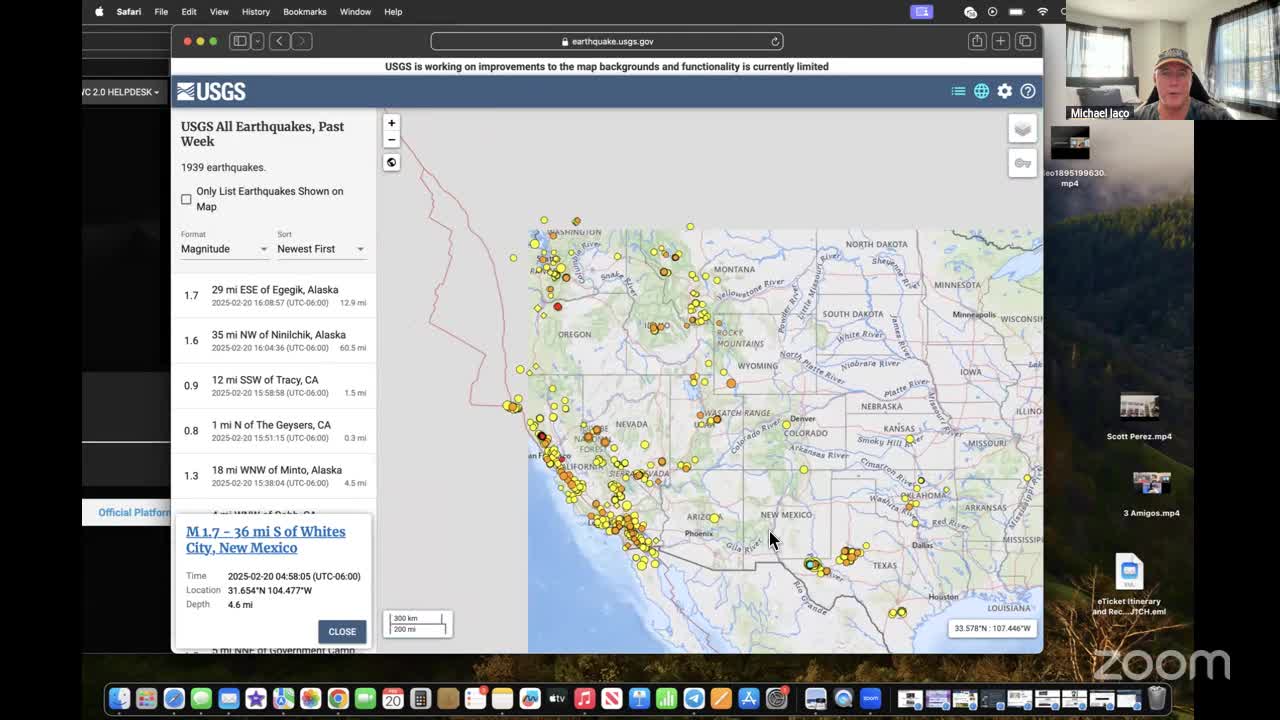The height and width of the screenshot is (720, 1280).
Task: Open the Window menu
Action: coord(355,12)
